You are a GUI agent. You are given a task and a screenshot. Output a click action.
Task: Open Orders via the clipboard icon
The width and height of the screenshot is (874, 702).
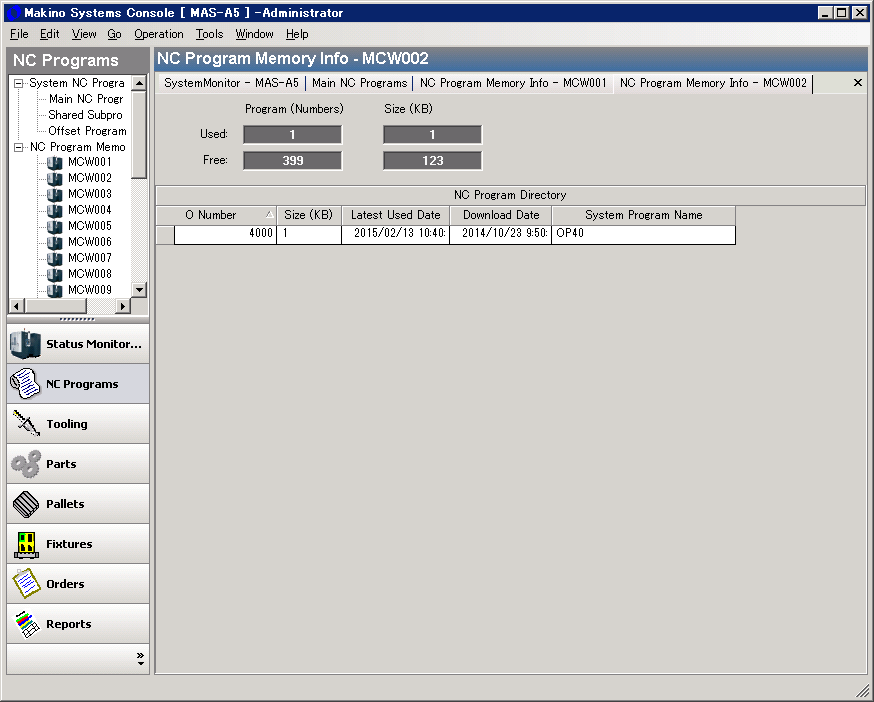[x=25, y=584]
